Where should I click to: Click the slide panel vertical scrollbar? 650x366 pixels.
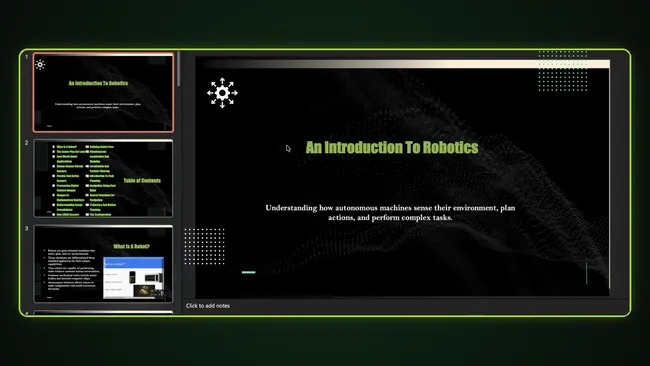[179, 69]
